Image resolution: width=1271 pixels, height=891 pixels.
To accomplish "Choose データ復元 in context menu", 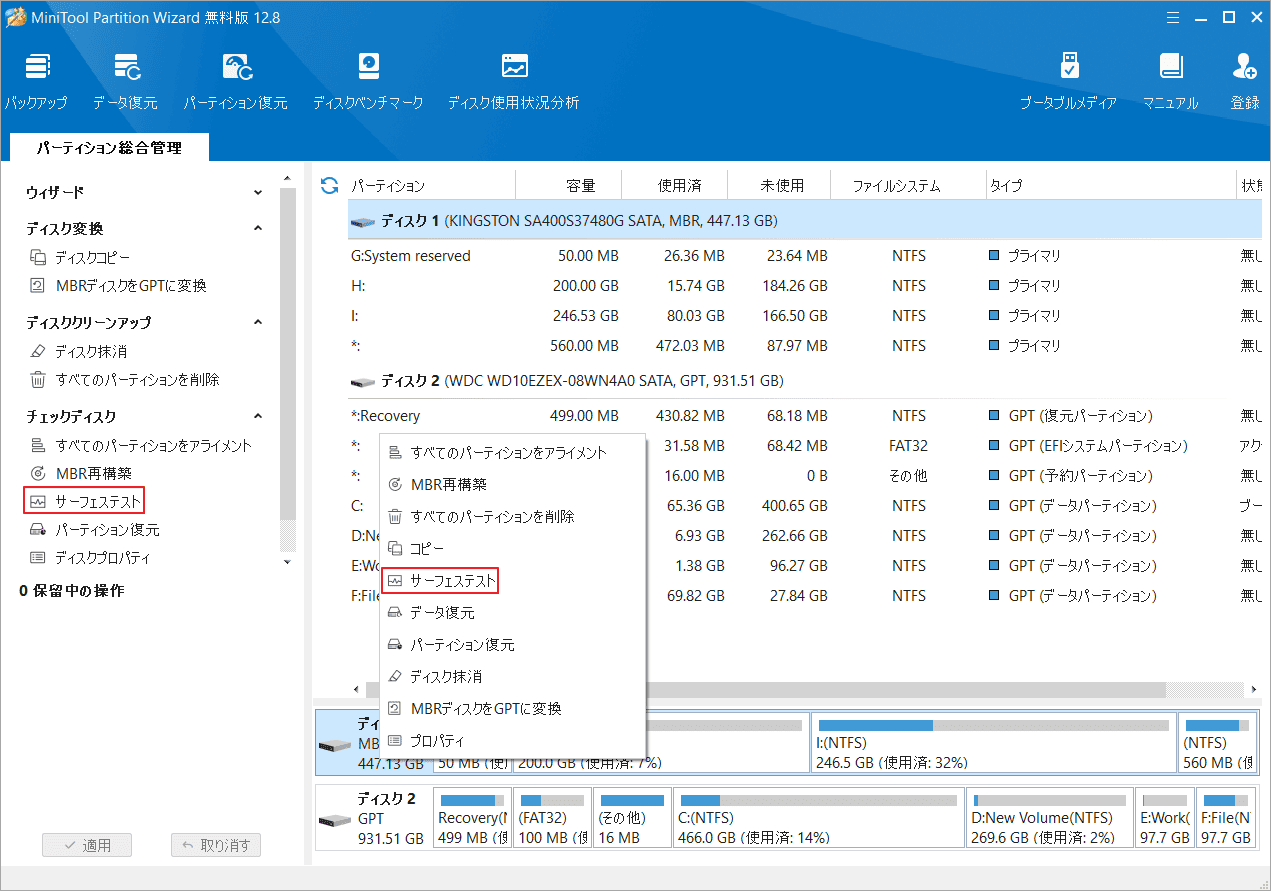I will [x=512, y=613].
